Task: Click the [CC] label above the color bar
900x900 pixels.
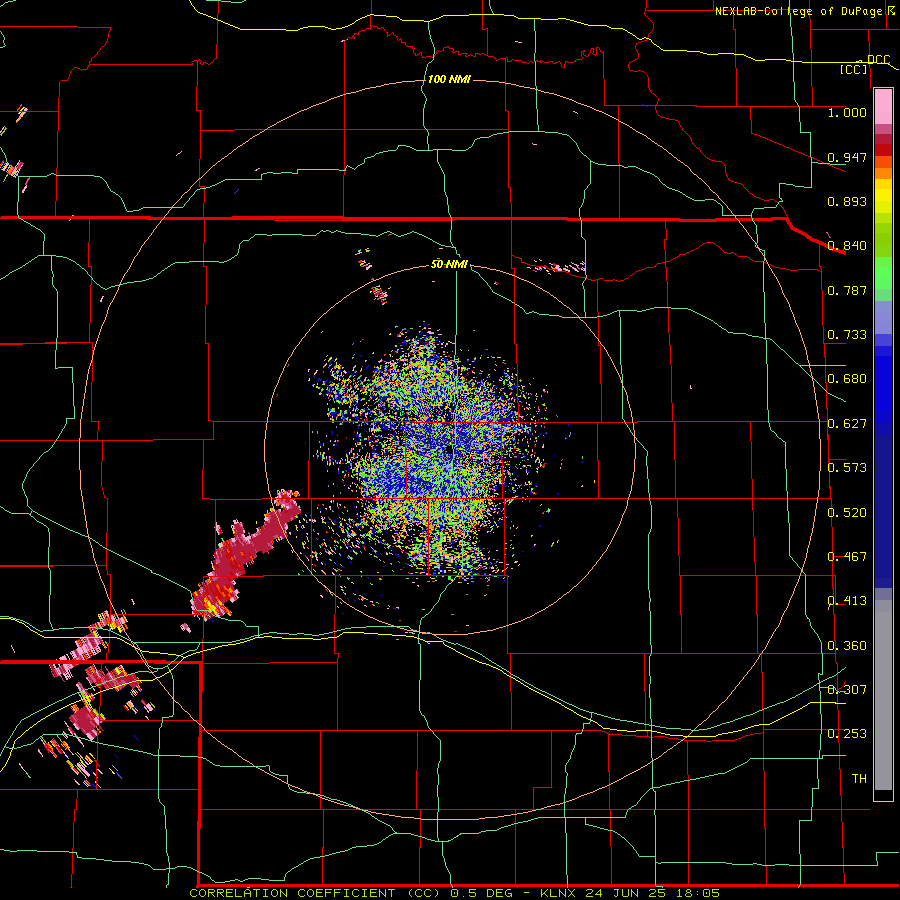Action: coord(854,69)
